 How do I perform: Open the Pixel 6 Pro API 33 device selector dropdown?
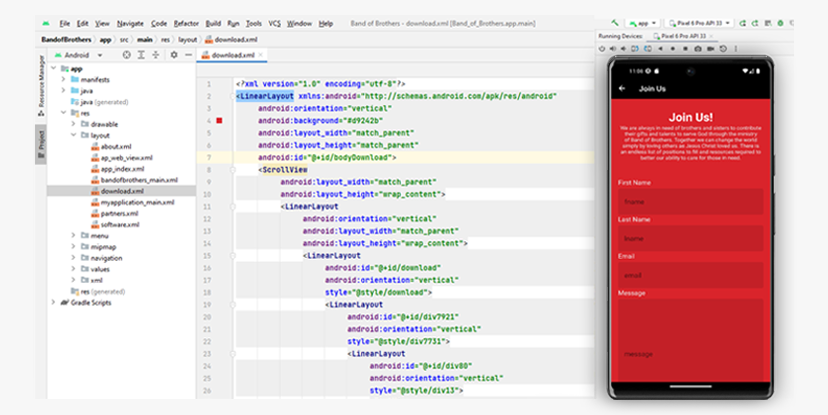pyautogui.click(x=699, y=23)
